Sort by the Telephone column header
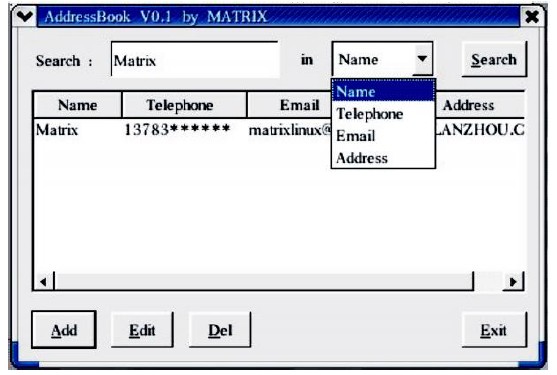 point(184,105)
